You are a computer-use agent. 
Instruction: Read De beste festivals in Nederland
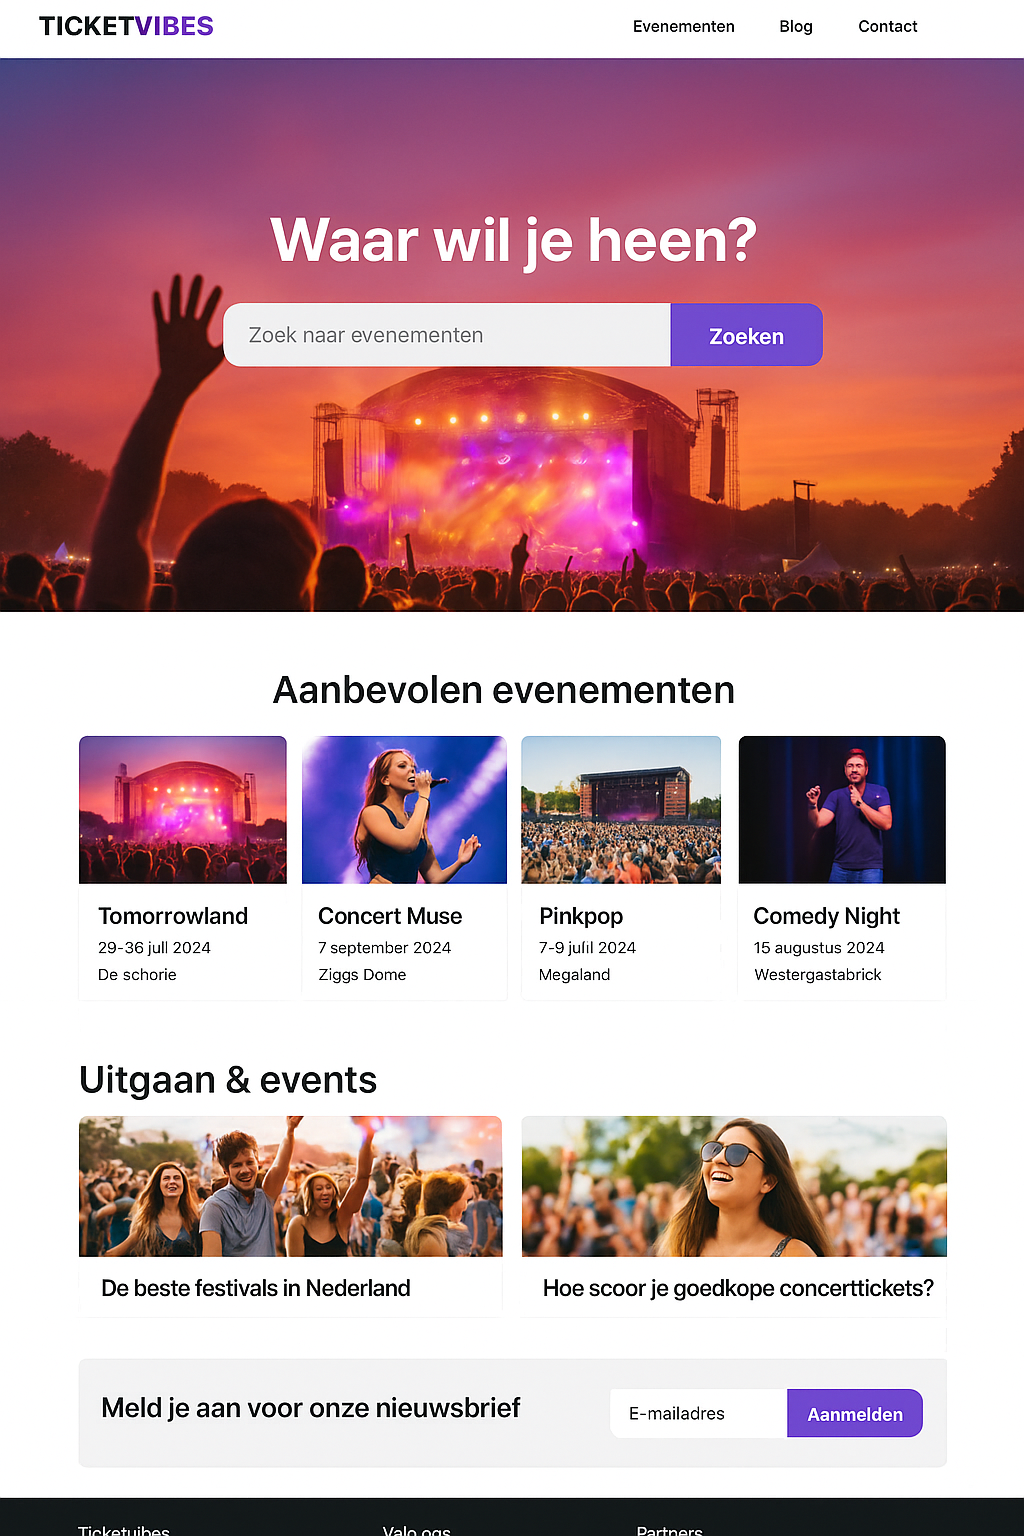click(x=256, y=1288)
